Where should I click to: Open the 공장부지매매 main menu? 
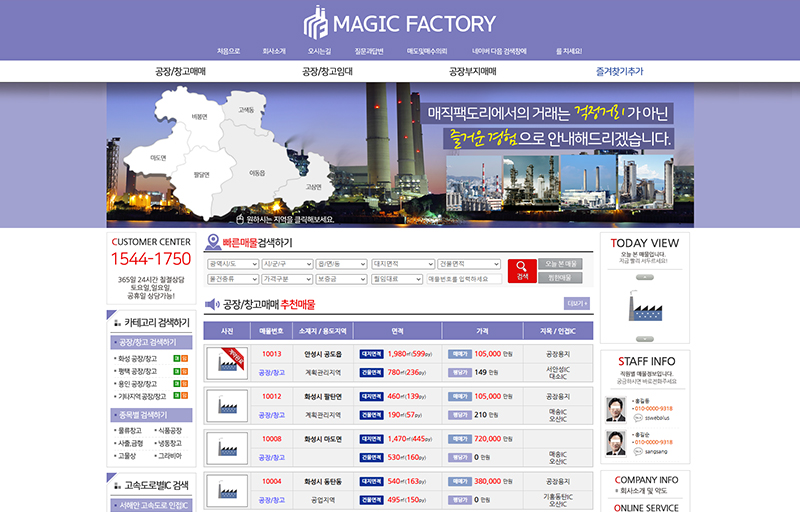(x=472, y=71)
